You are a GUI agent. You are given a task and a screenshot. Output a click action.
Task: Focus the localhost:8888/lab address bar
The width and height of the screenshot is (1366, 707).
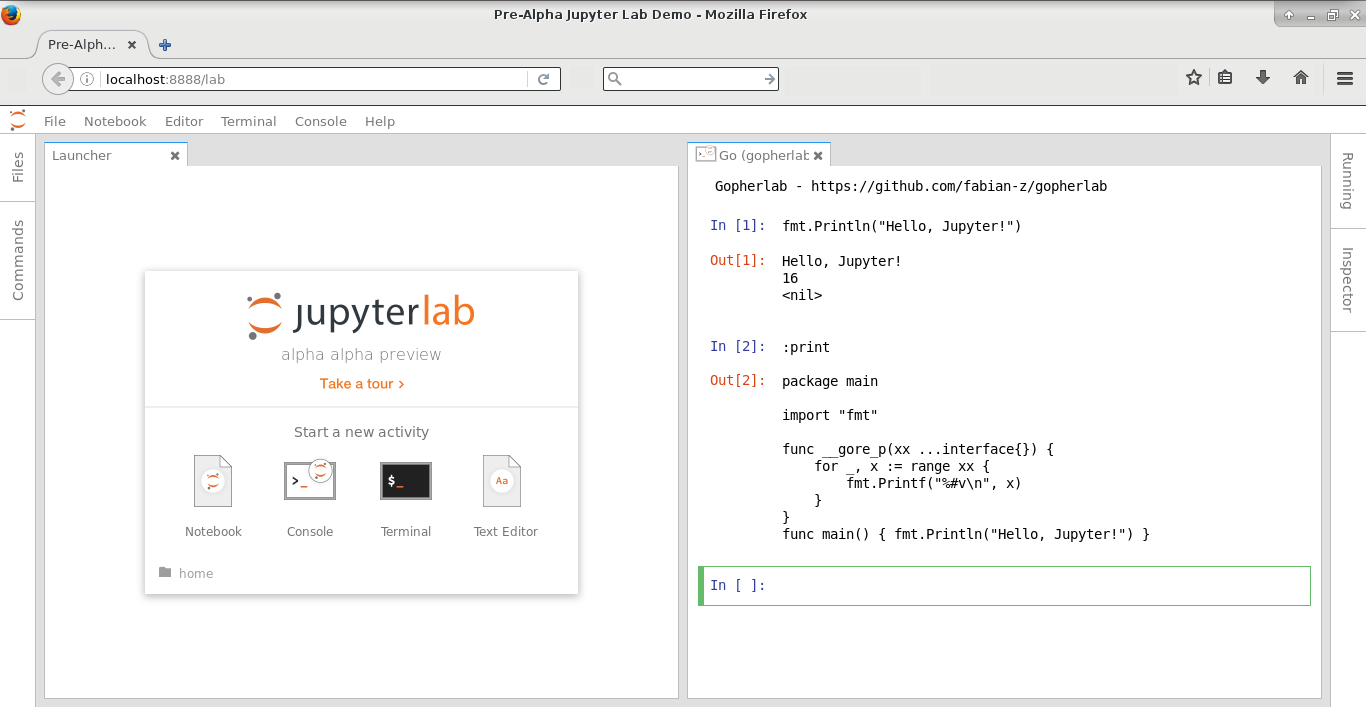(x=315, y=79)
